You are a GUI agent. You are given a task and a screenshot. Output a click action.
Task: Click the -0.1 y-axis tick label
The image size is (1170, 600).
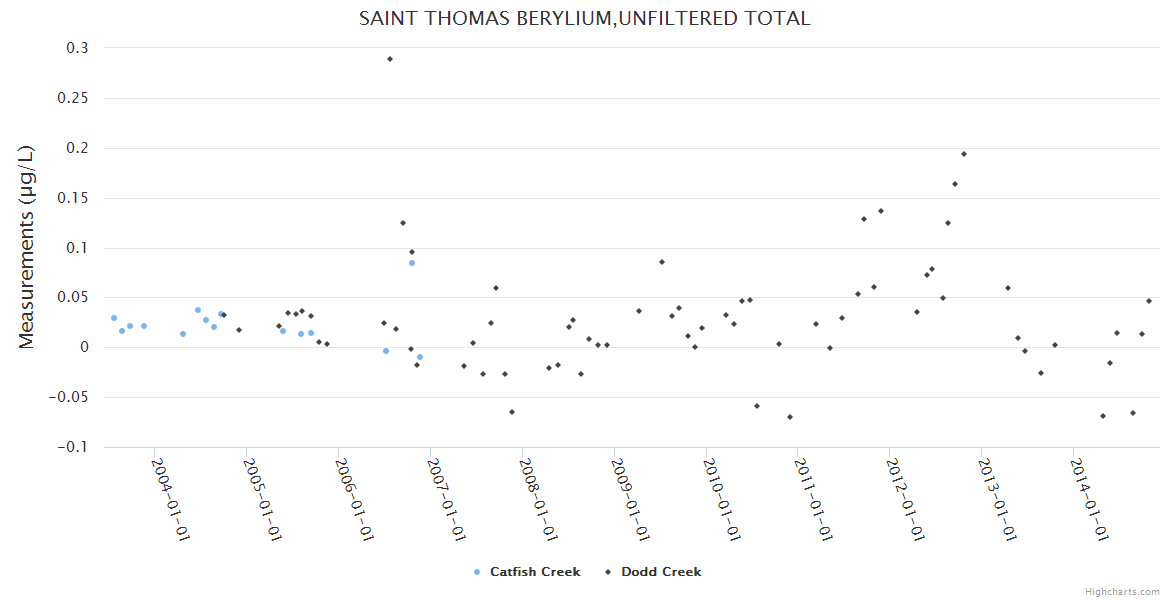tap(72, 447)
